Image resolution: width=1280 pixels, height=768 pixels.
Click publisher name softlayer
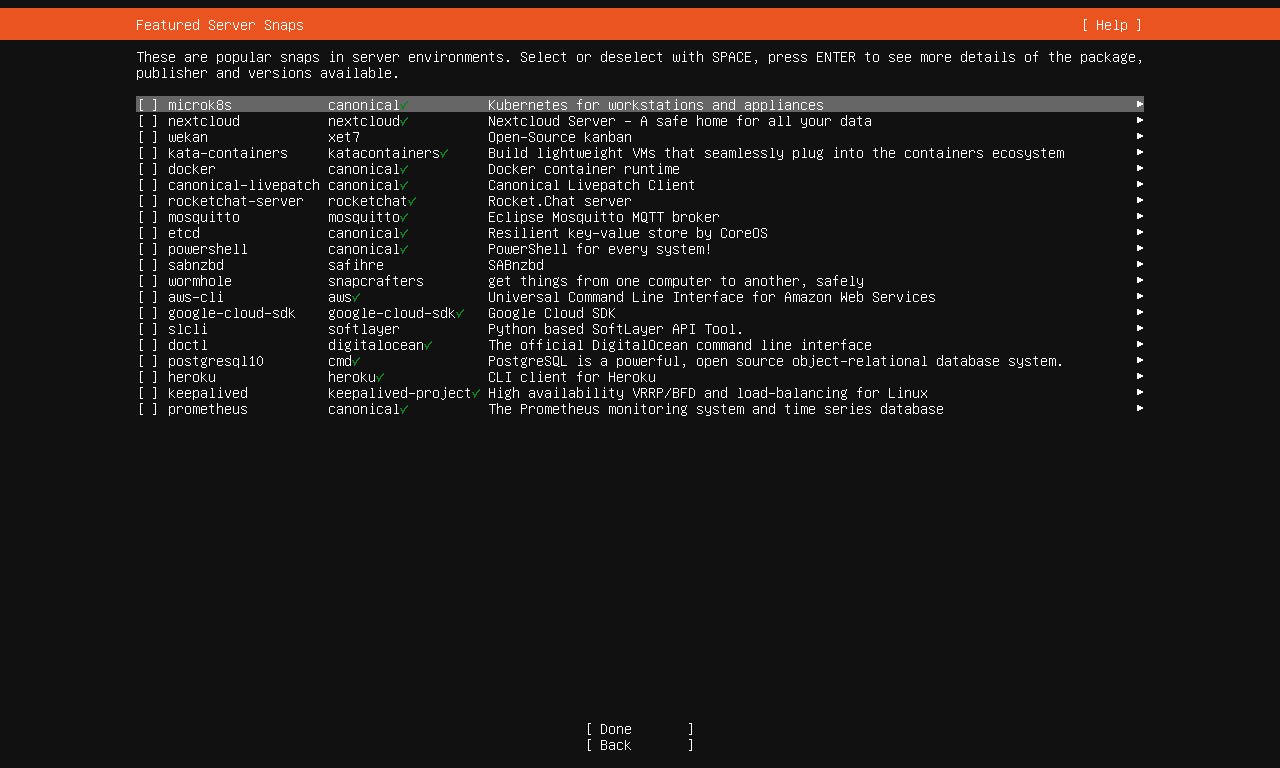(364, 329)
